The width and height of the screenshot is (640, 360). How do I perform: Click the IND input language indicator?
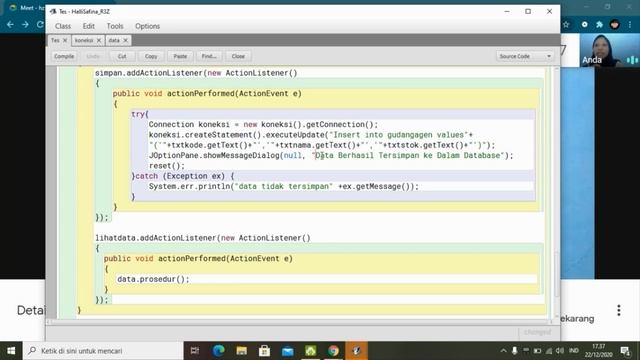click(x=574, y=351)
